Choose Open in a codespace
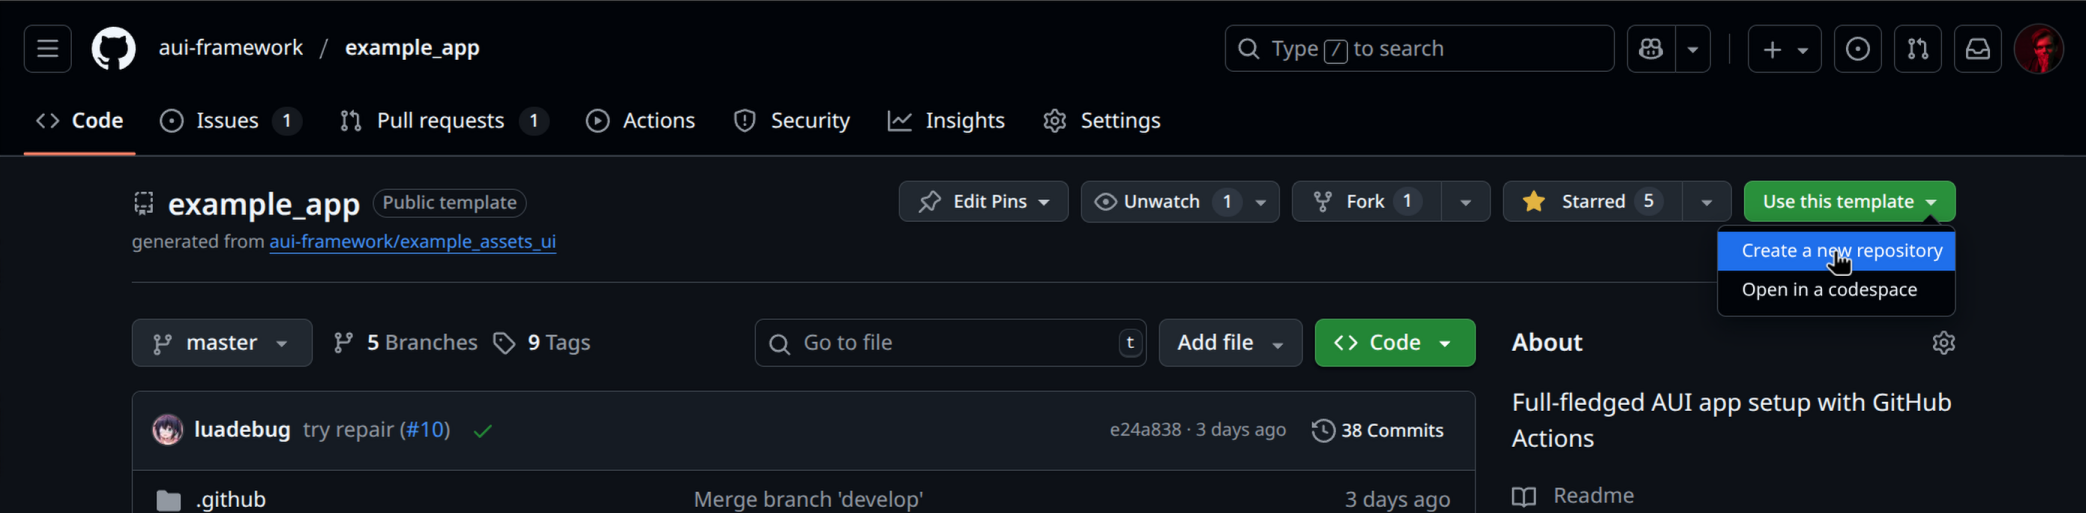The width and height of the screenshot is (2086, 513). [1829, 290]
